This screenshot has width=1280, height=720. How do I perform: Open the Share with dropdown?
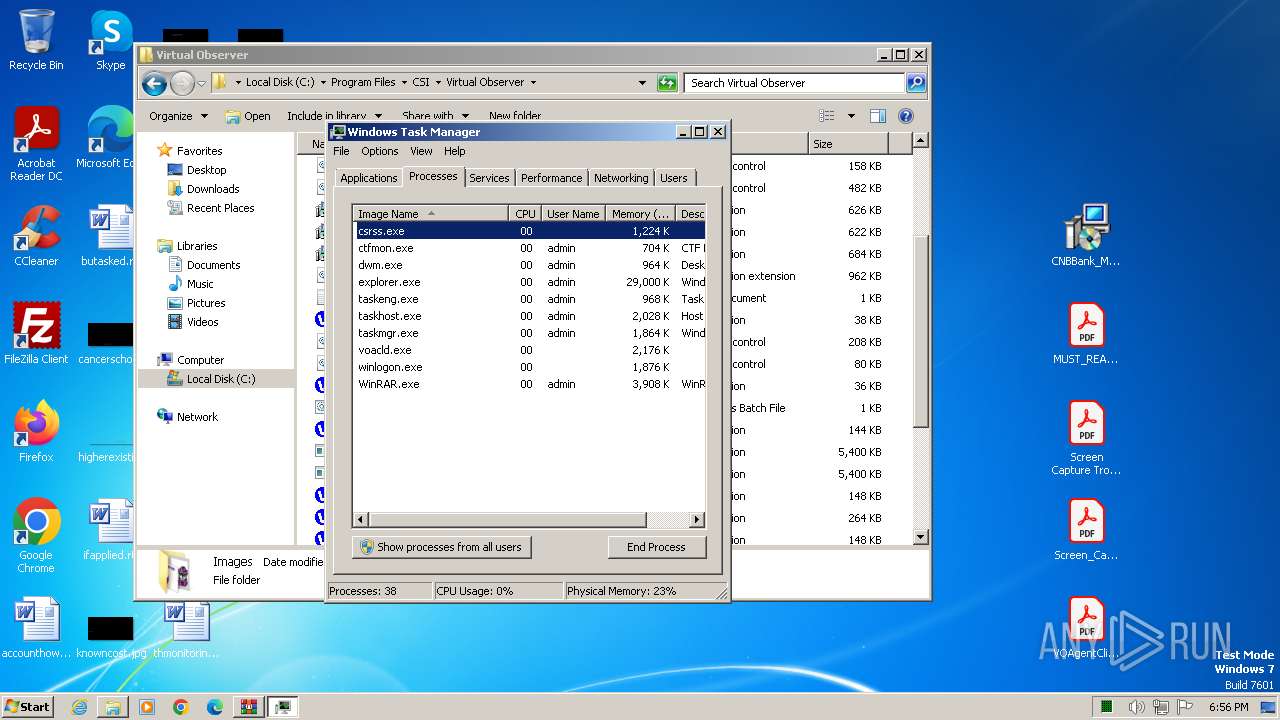[434, 116]
